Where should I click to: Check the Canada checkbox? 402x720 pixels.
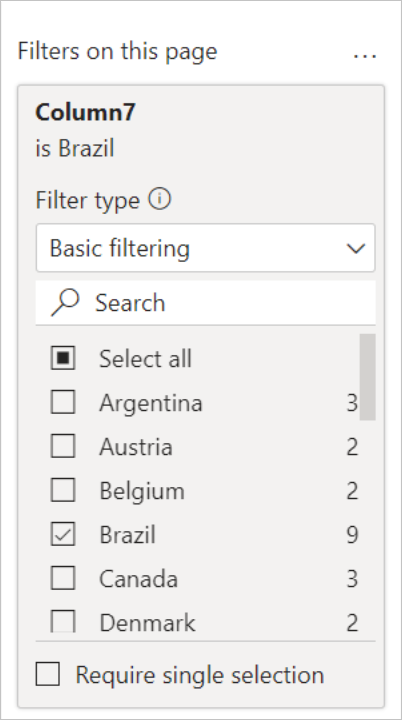pyautogui.click(x=63, y=578)
